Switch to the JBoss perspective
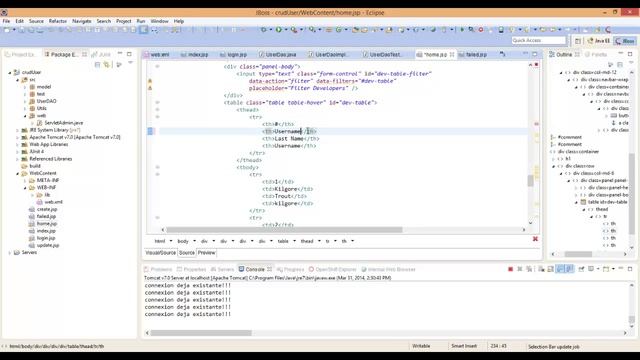 tap(625, 41)
